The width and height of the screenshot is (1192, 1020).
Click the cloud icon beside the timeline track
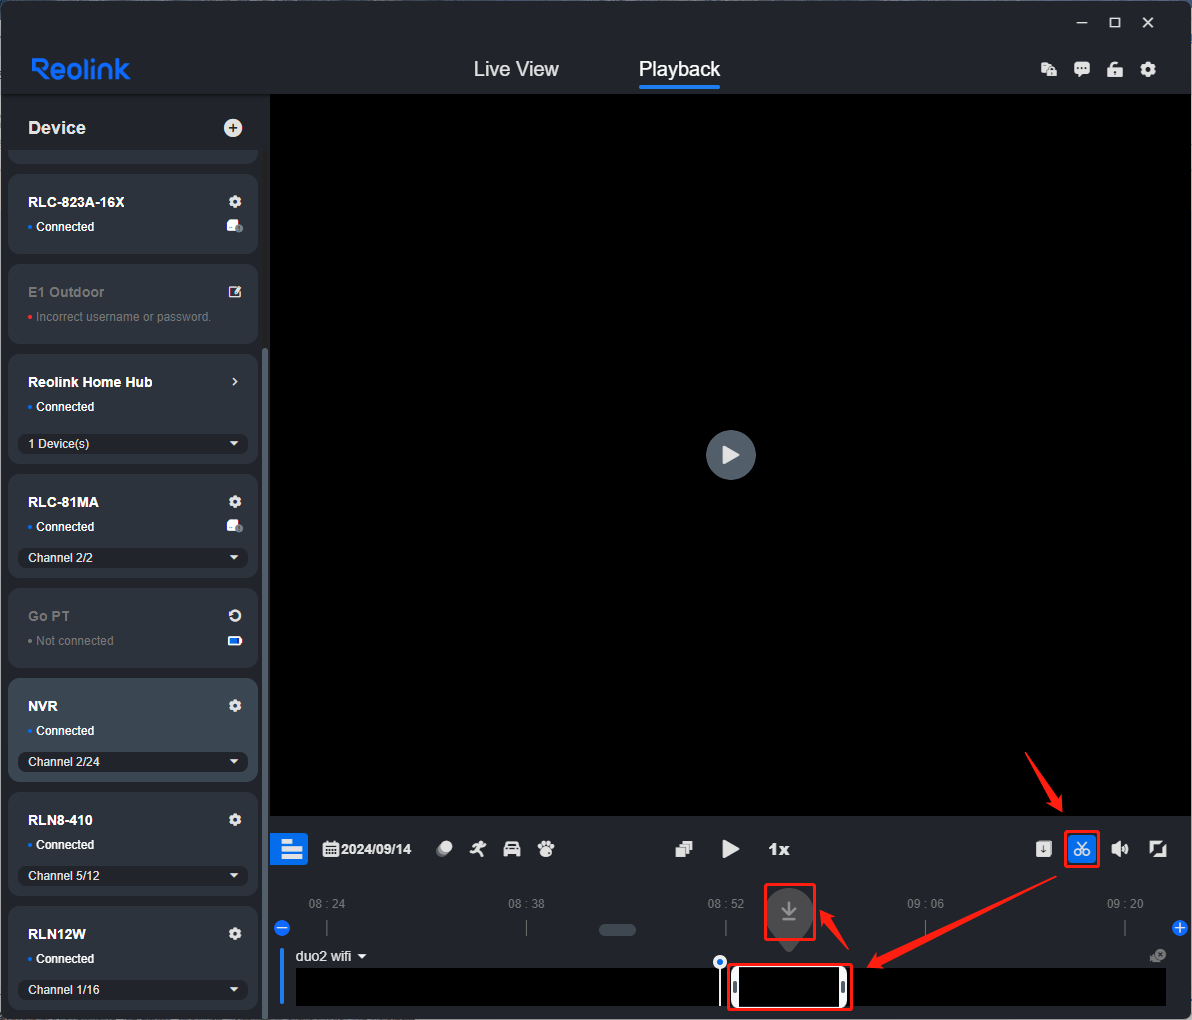(x=1158, y=955)
